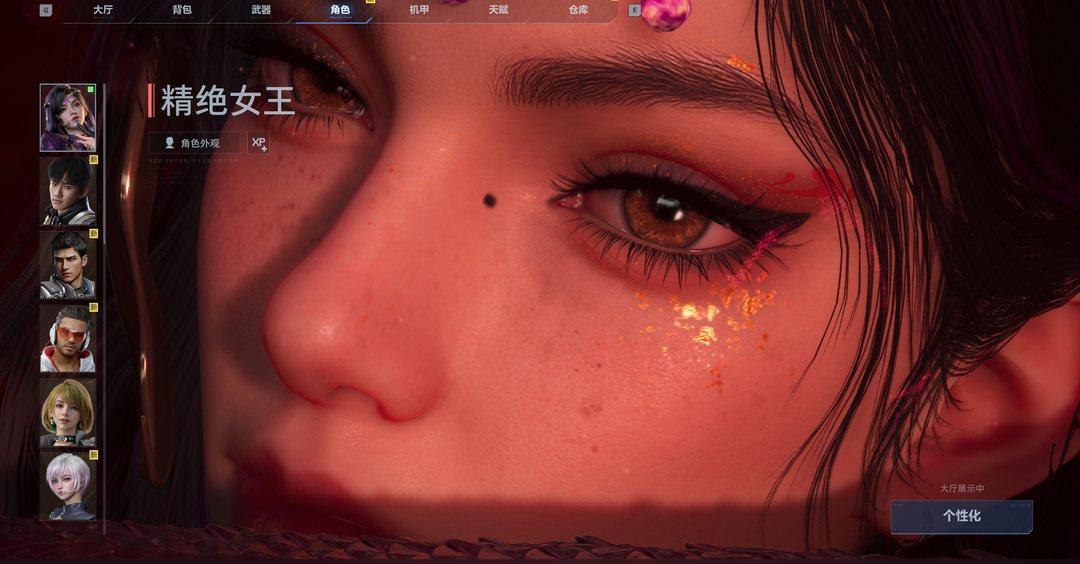Select the purple-haired queen character portrait
This screenshot has width=1080, height=564.
[x=68, y=118]
